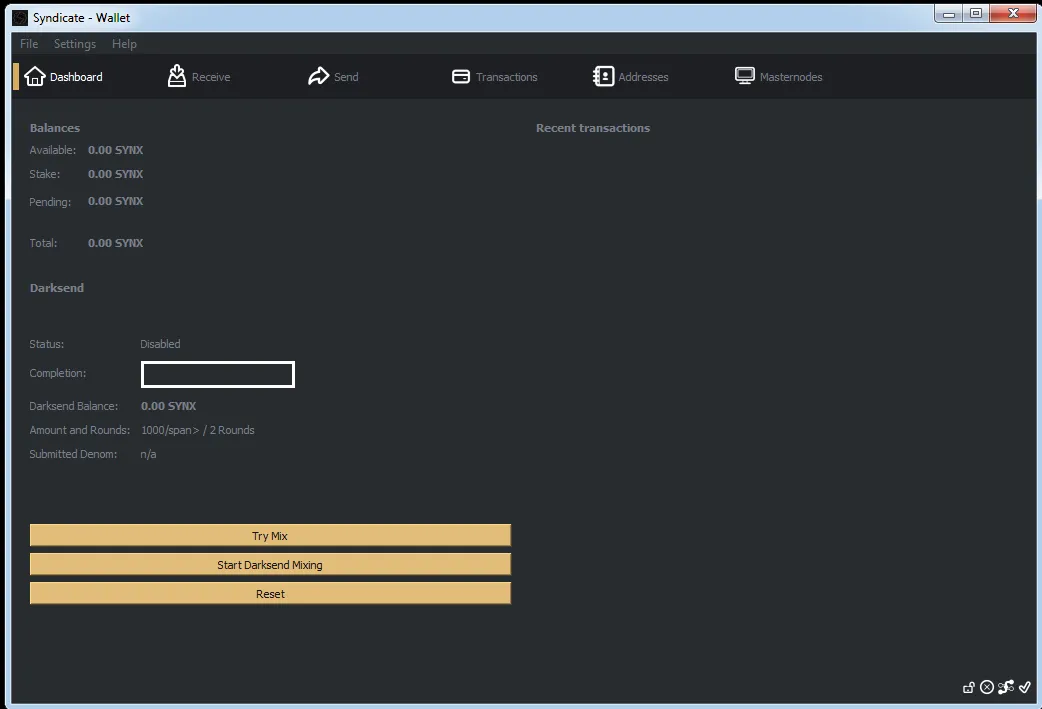Viewport: 1042px width, 709px height.
Task: Click the Darksend Completion progress bar
Action: pos(218,374)
